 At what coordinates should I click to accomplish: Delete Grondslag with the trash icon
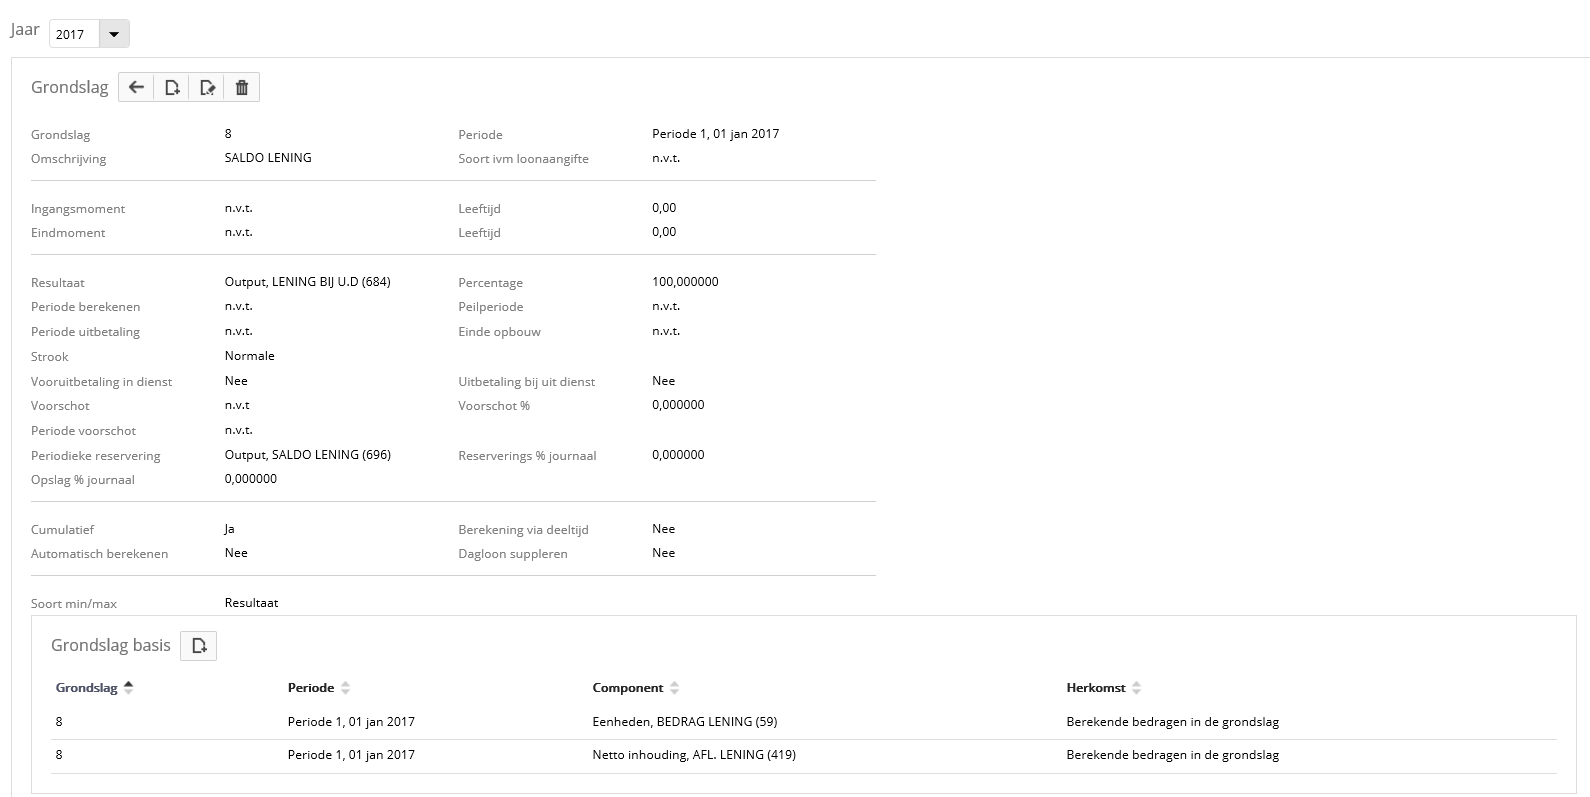242,88
